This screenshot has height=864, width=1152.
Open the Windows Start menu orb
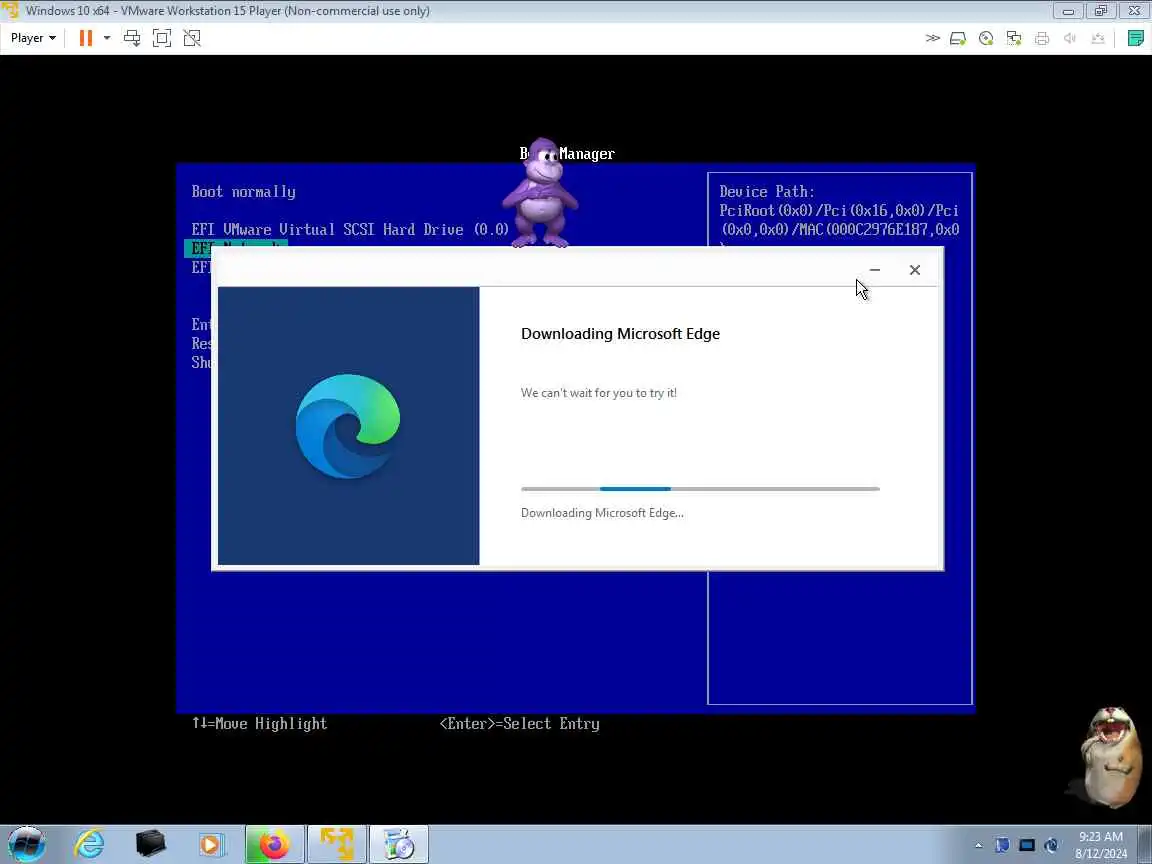pyautogui.click(x=26, y=844)
